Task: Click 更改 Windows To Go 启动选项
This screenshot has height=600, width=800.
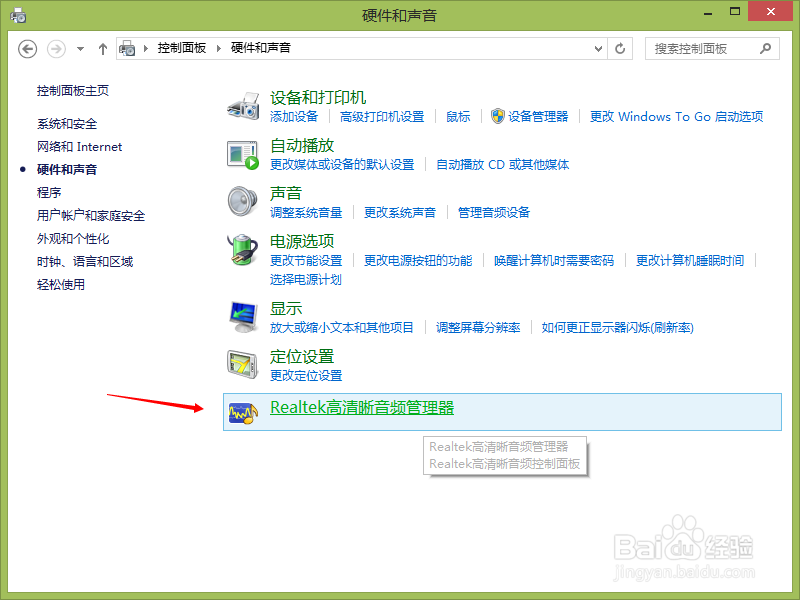Action: (677, 116)
